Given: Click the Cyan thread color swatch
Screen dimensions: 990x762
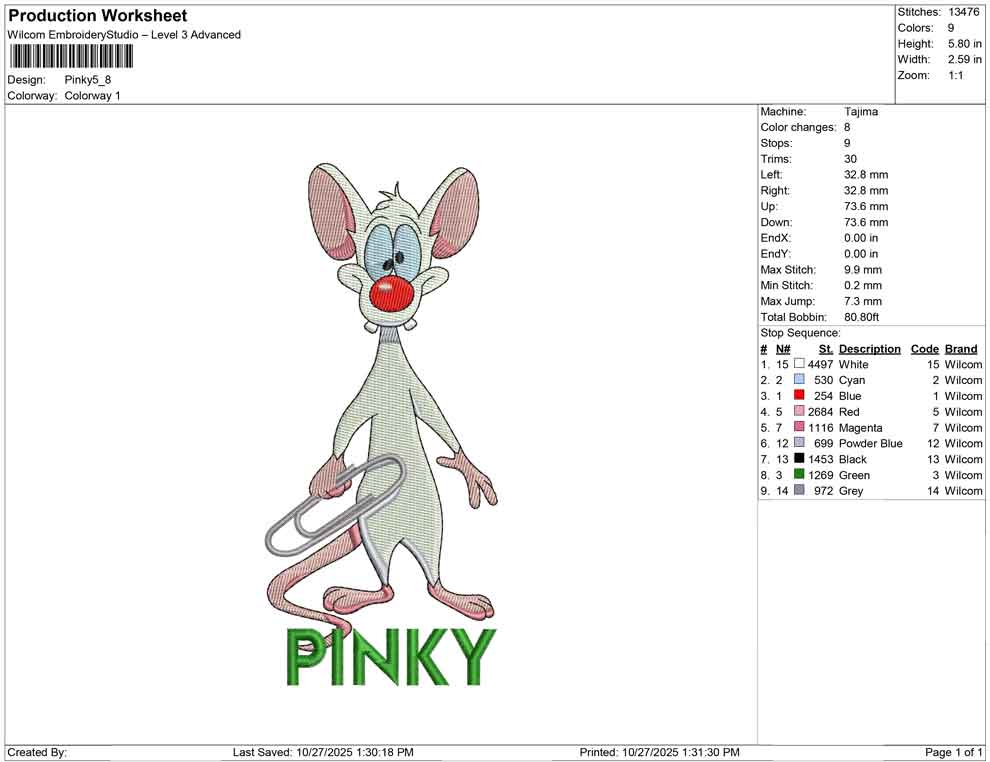Looking at the screenshot, I should [799, 379].
